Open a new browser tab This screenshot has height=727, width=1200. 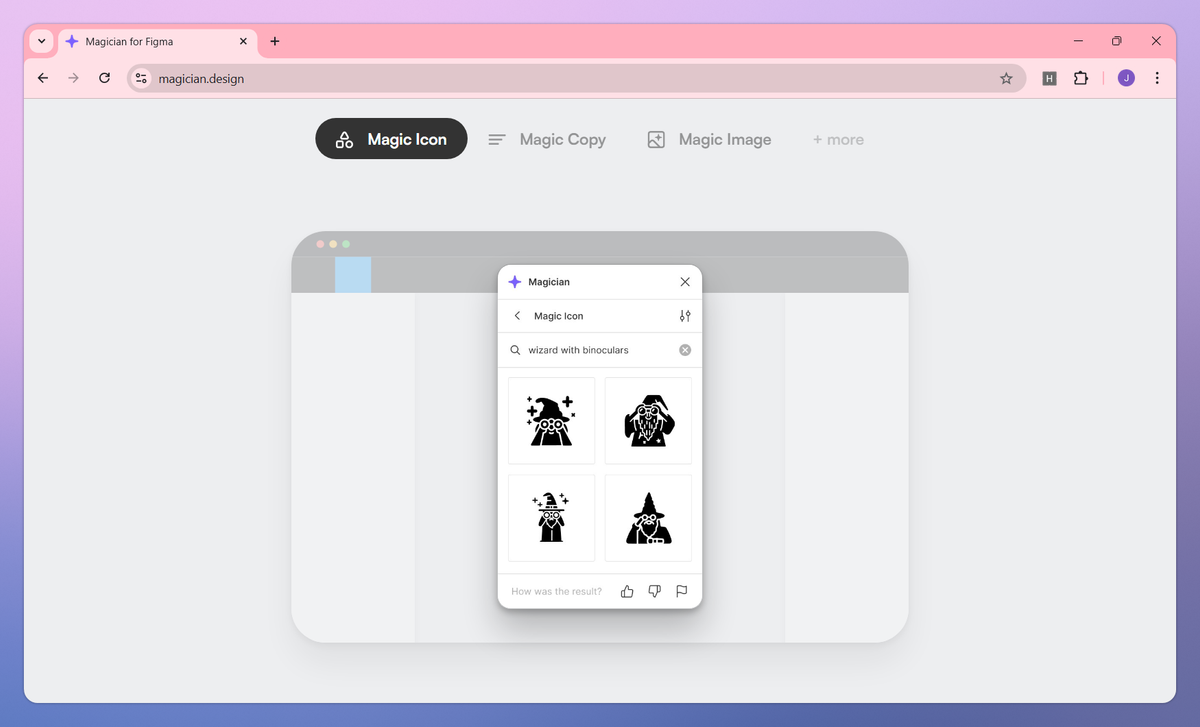(275, 42)
